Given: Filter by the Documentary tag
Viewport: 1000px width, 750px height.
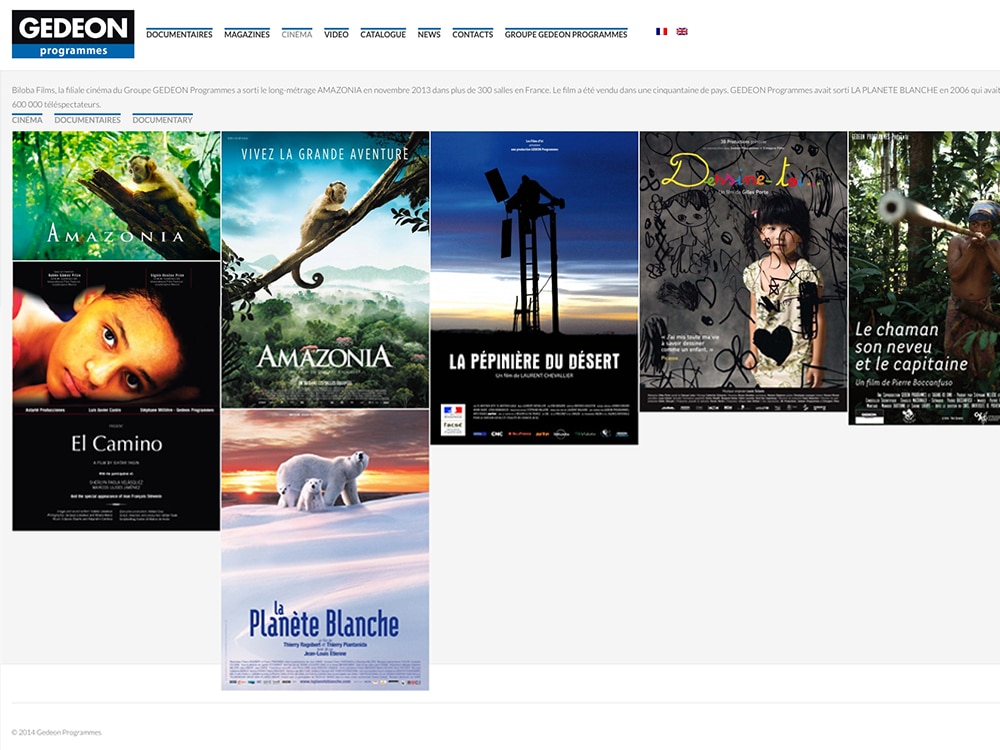Looking at the screenshot, I should (x=162, y=120).
